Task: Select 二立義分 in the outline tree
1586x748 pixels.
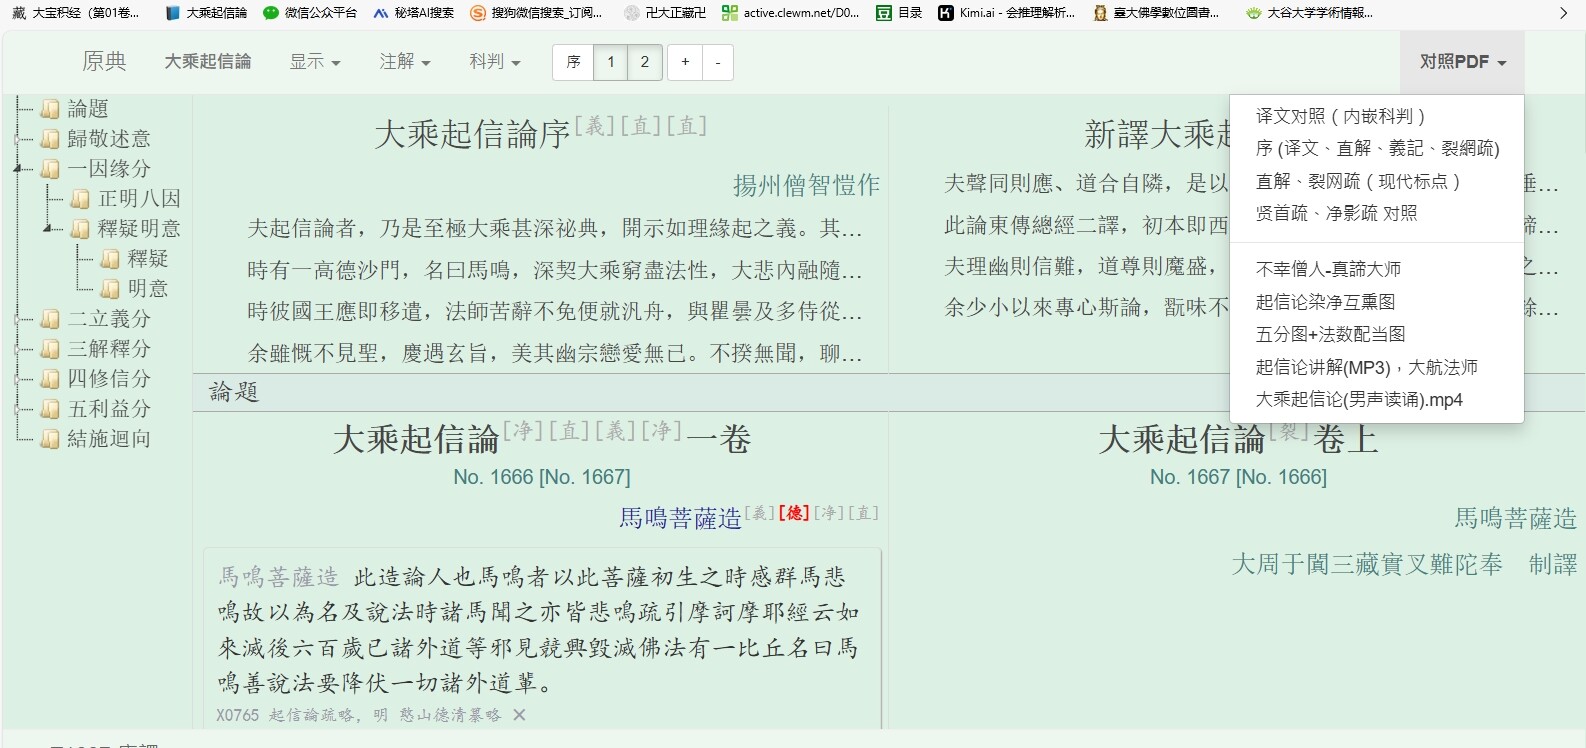Action: pyautogui.click(x=109, y=319)
